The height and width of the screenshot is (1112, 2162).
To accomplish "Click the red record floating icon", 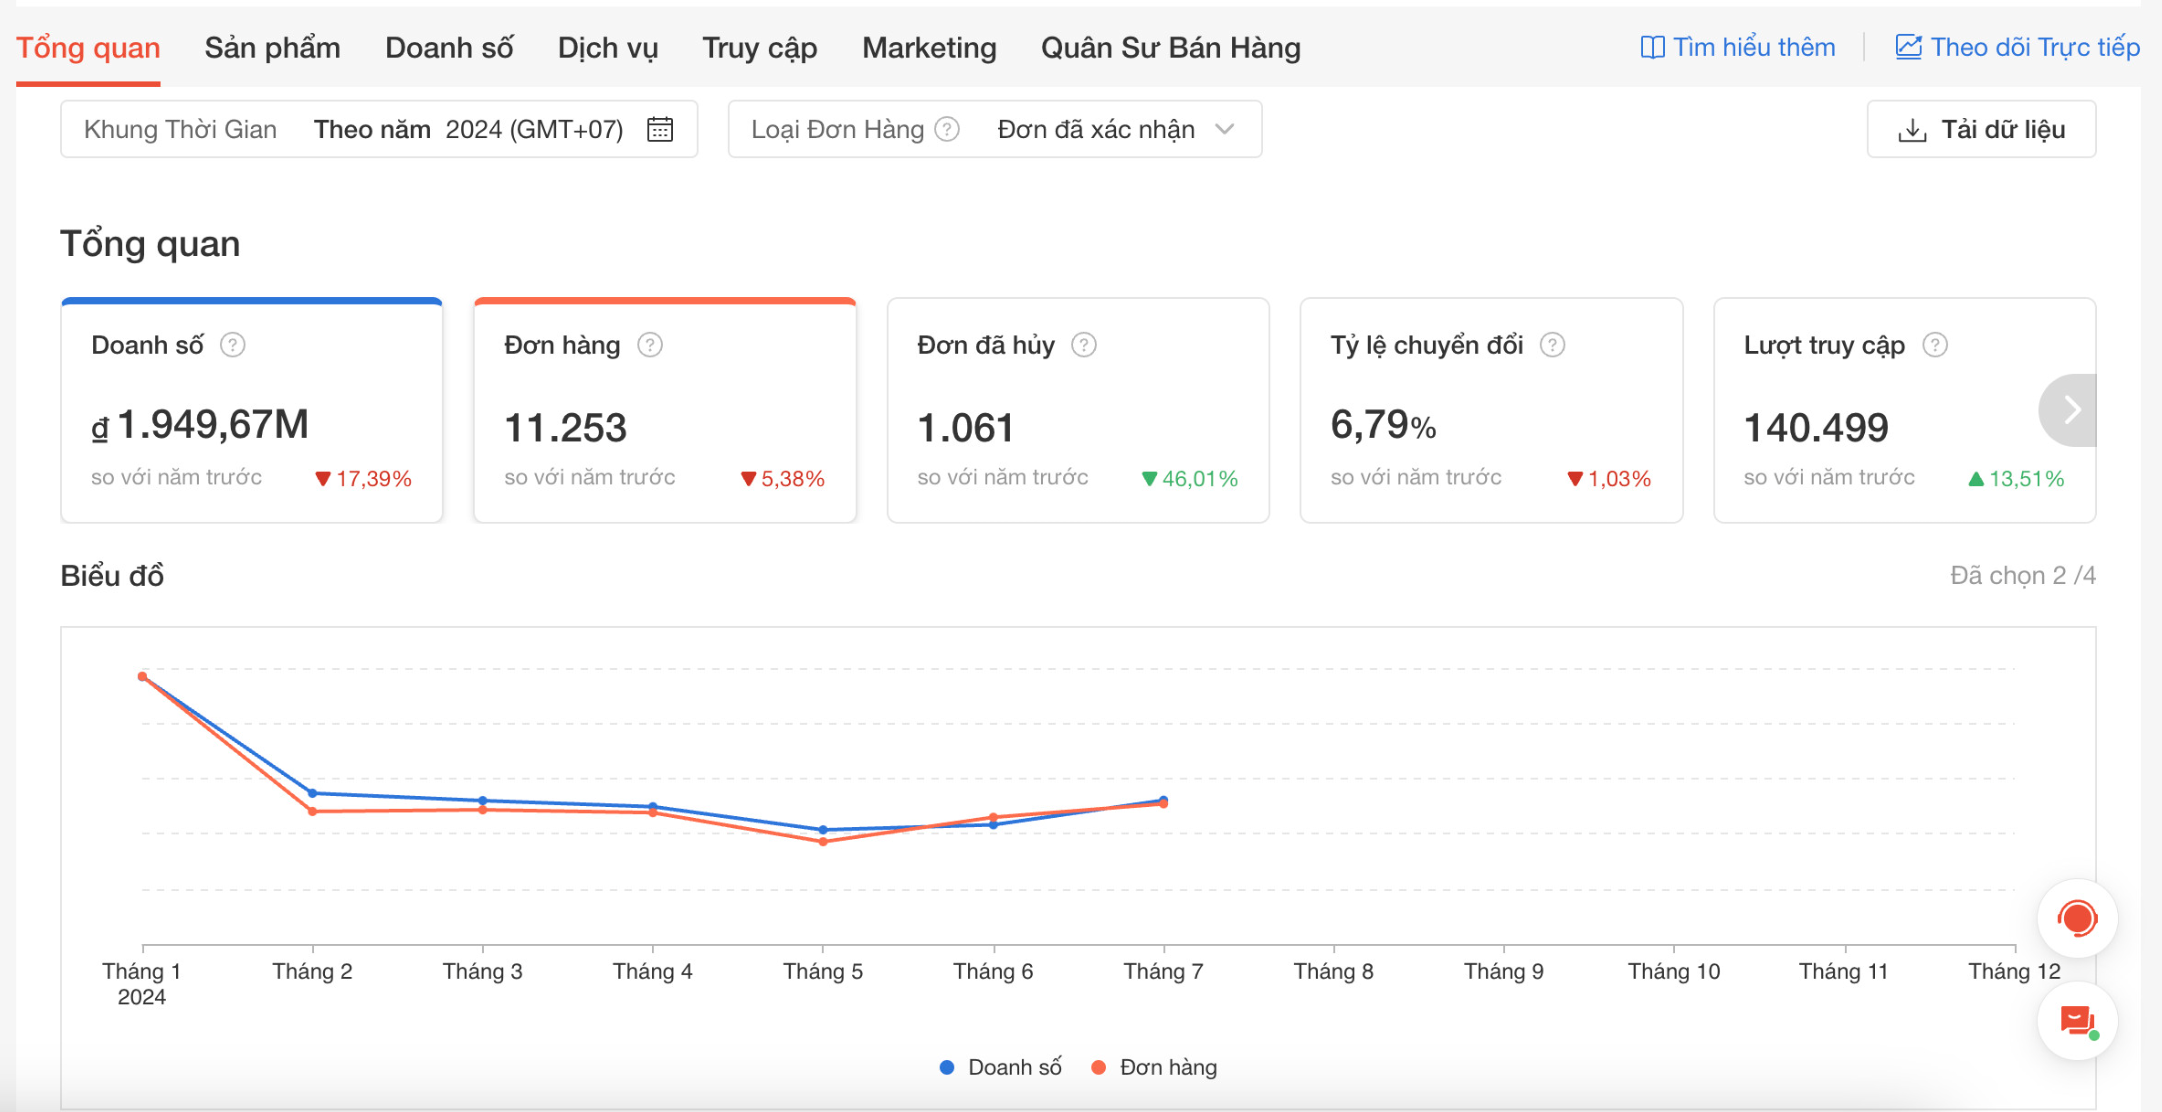I will click(2077, 918).
